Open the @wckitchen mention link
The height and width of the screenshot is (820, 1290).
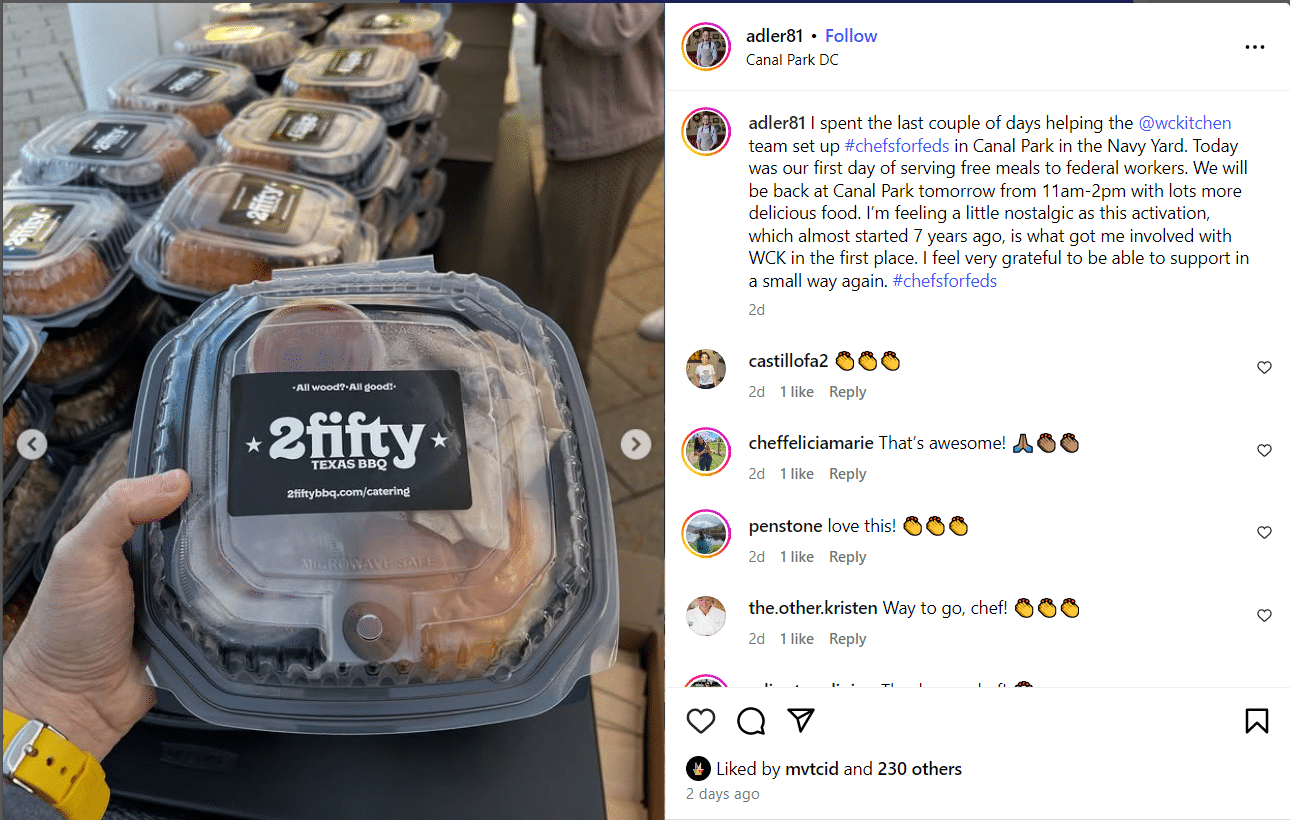coord(1184,123)
